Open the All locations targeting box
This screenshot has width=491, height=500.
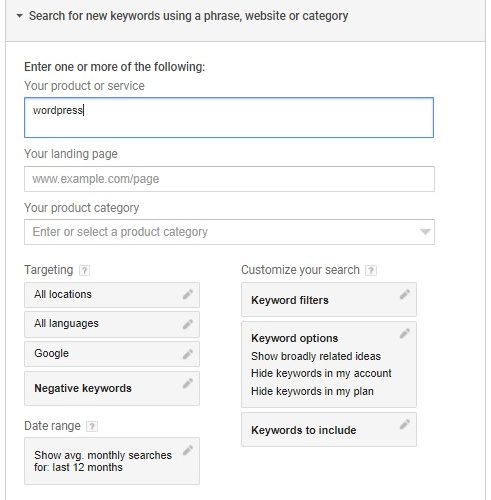[112, 295]
